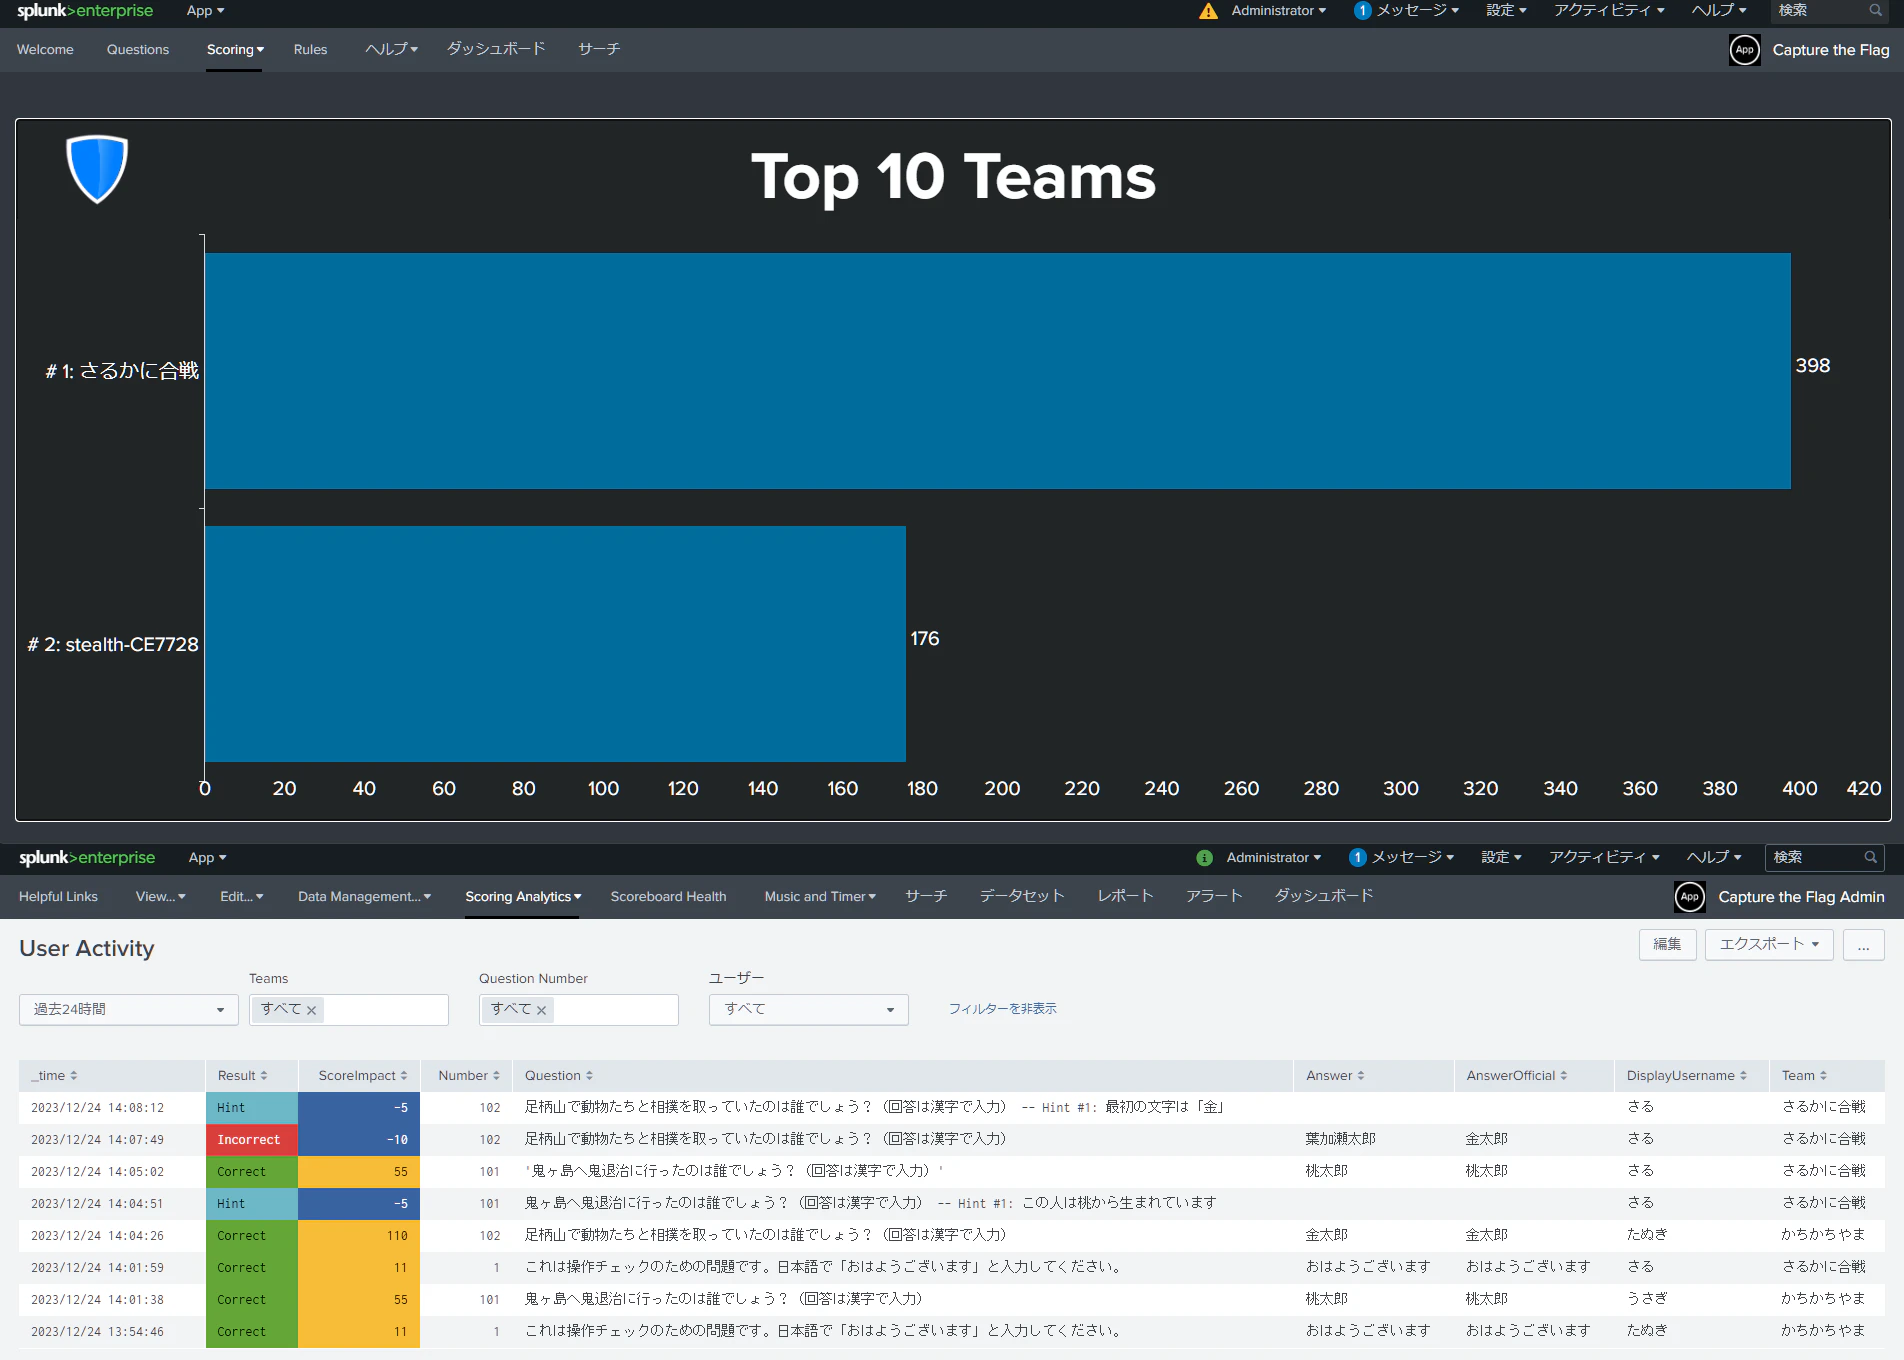
Task: Click the green info status icon
Action: 1204,858
